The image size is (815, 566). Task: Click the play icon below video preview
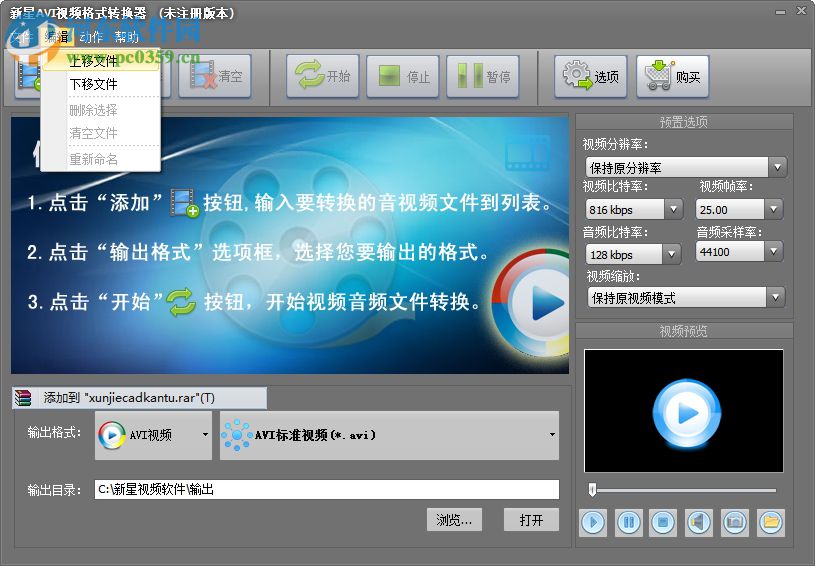click(593, 522)
